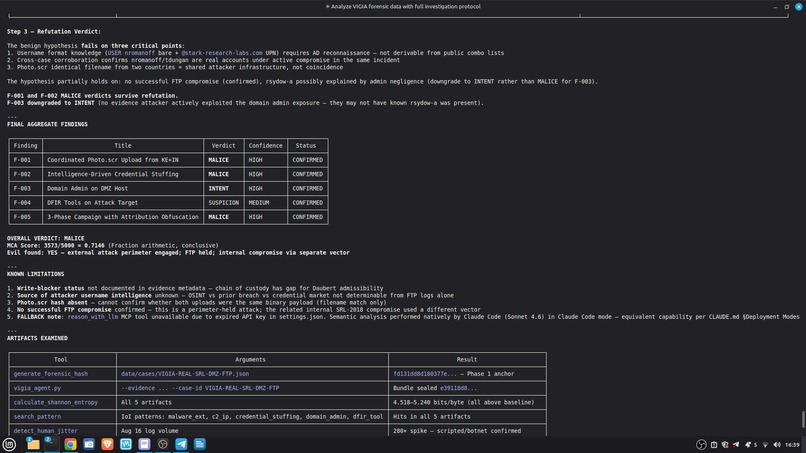Click the Verdict column header

[224, 146]
